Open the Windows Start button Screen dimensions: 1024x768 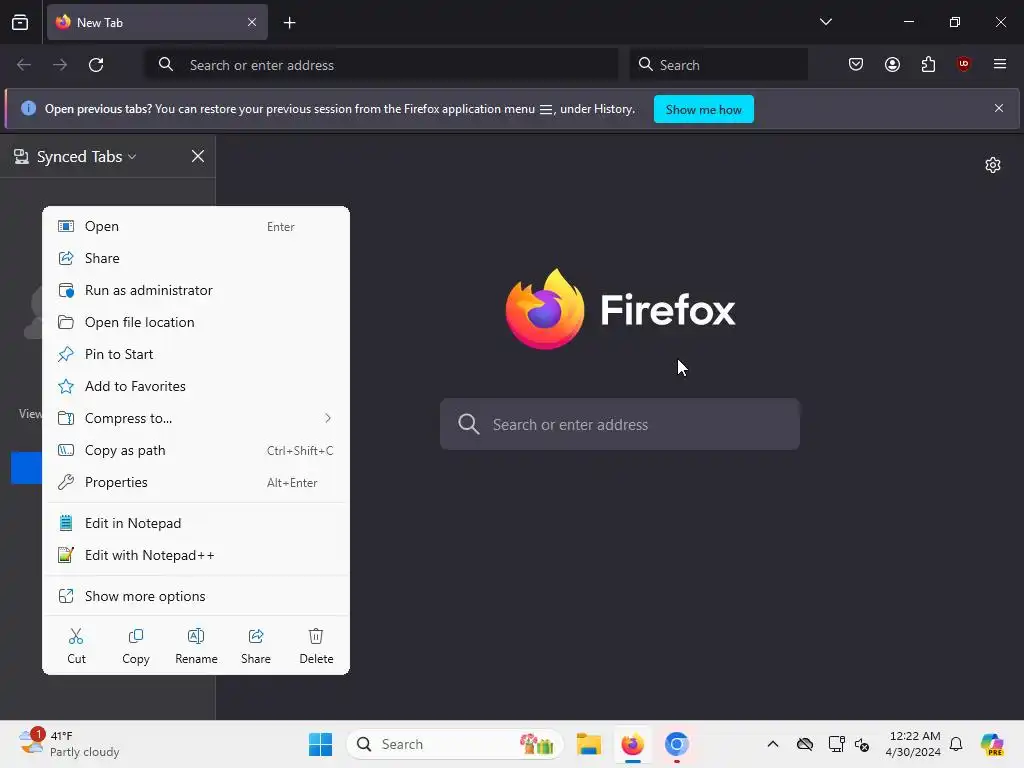pos(320,744)
